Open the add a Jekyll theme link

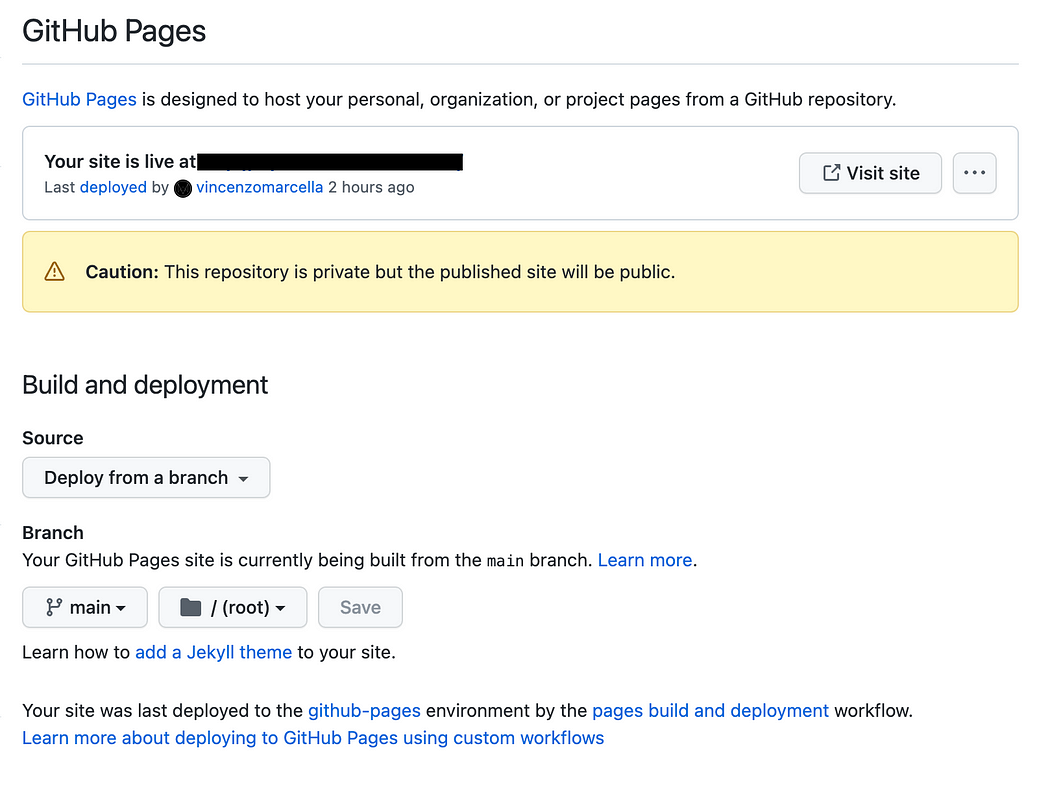click(214, 652)
